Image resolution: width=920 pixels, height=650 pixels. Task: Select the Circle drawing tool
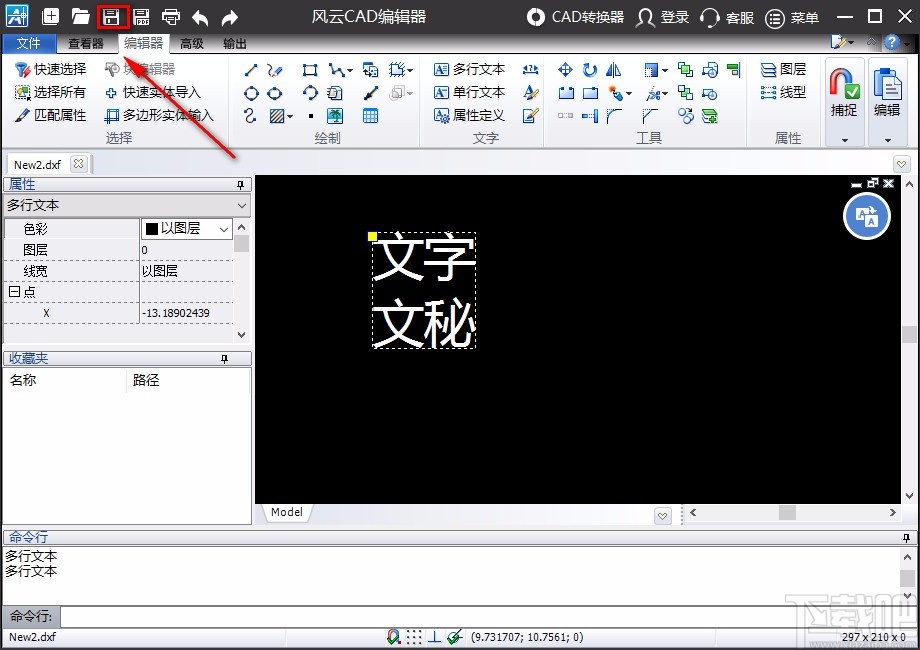pyautogui.click(x=251, y=93)
